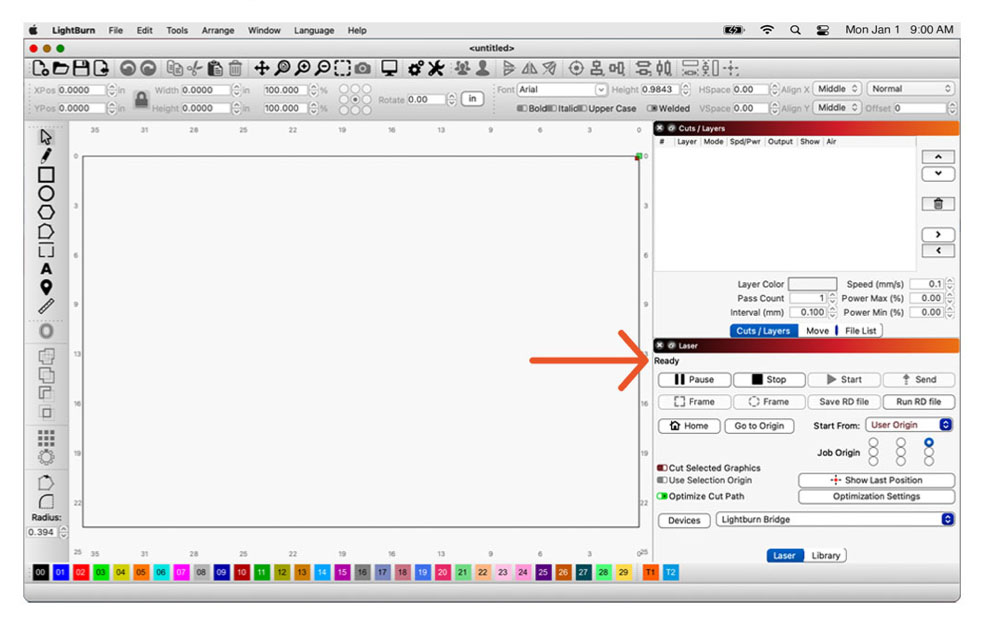Open the Align Y Middle dropdown

pyautogui.click(x=837, y=108)
